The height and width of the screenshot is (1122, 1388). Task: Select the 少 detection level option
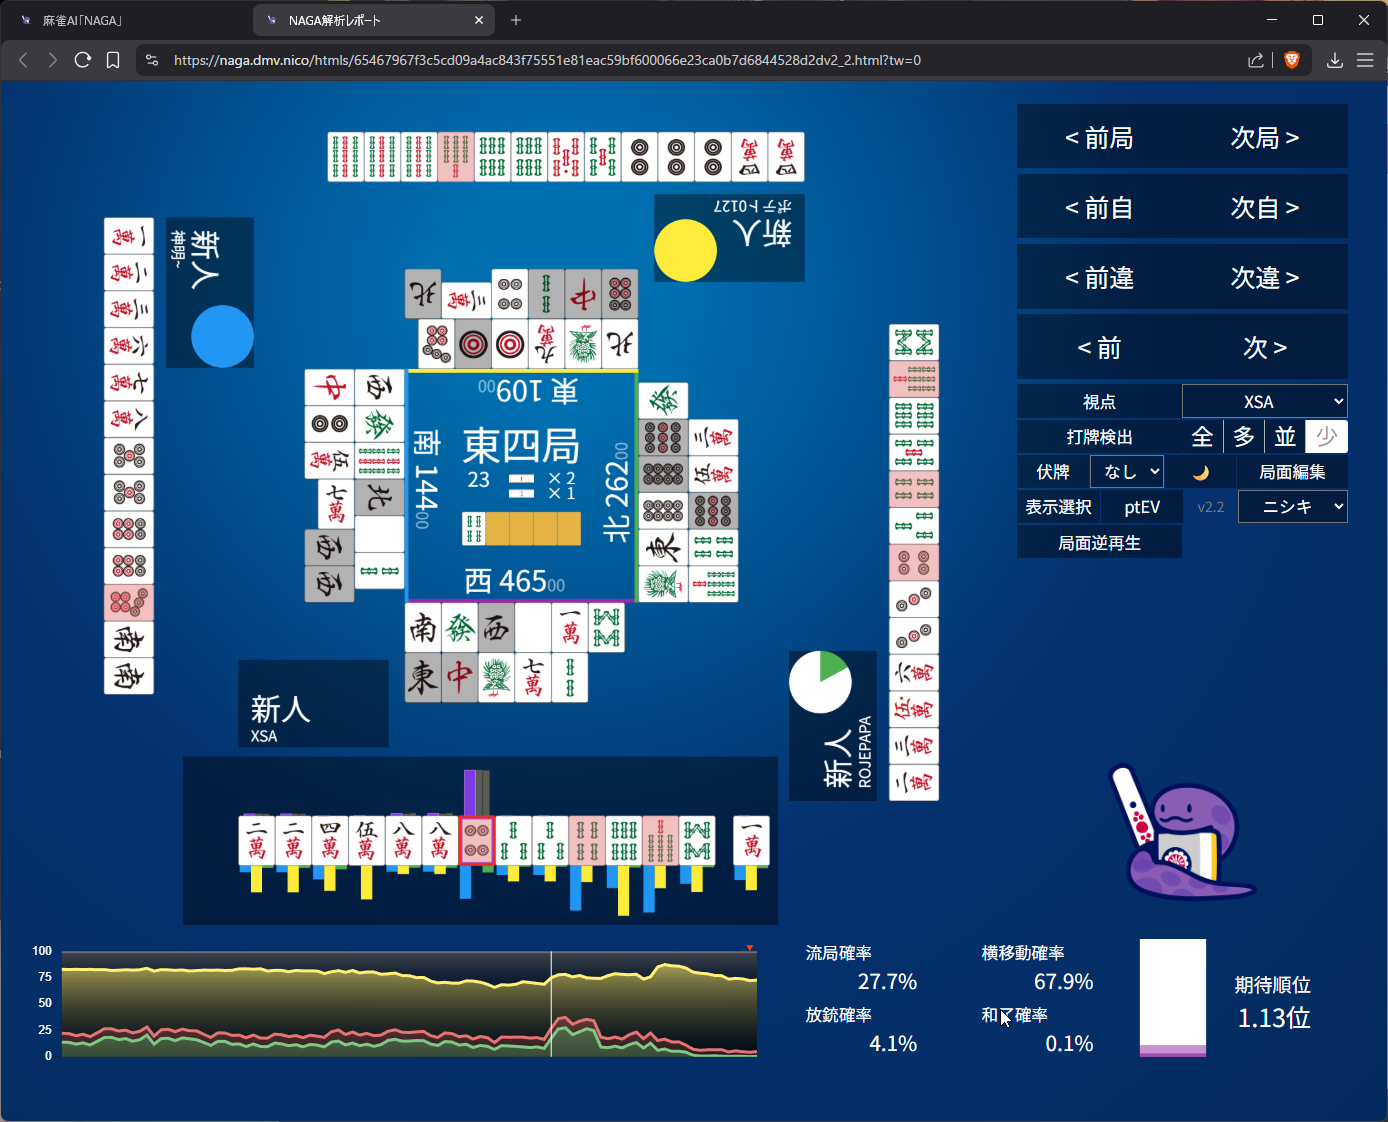click(1326, 437)
